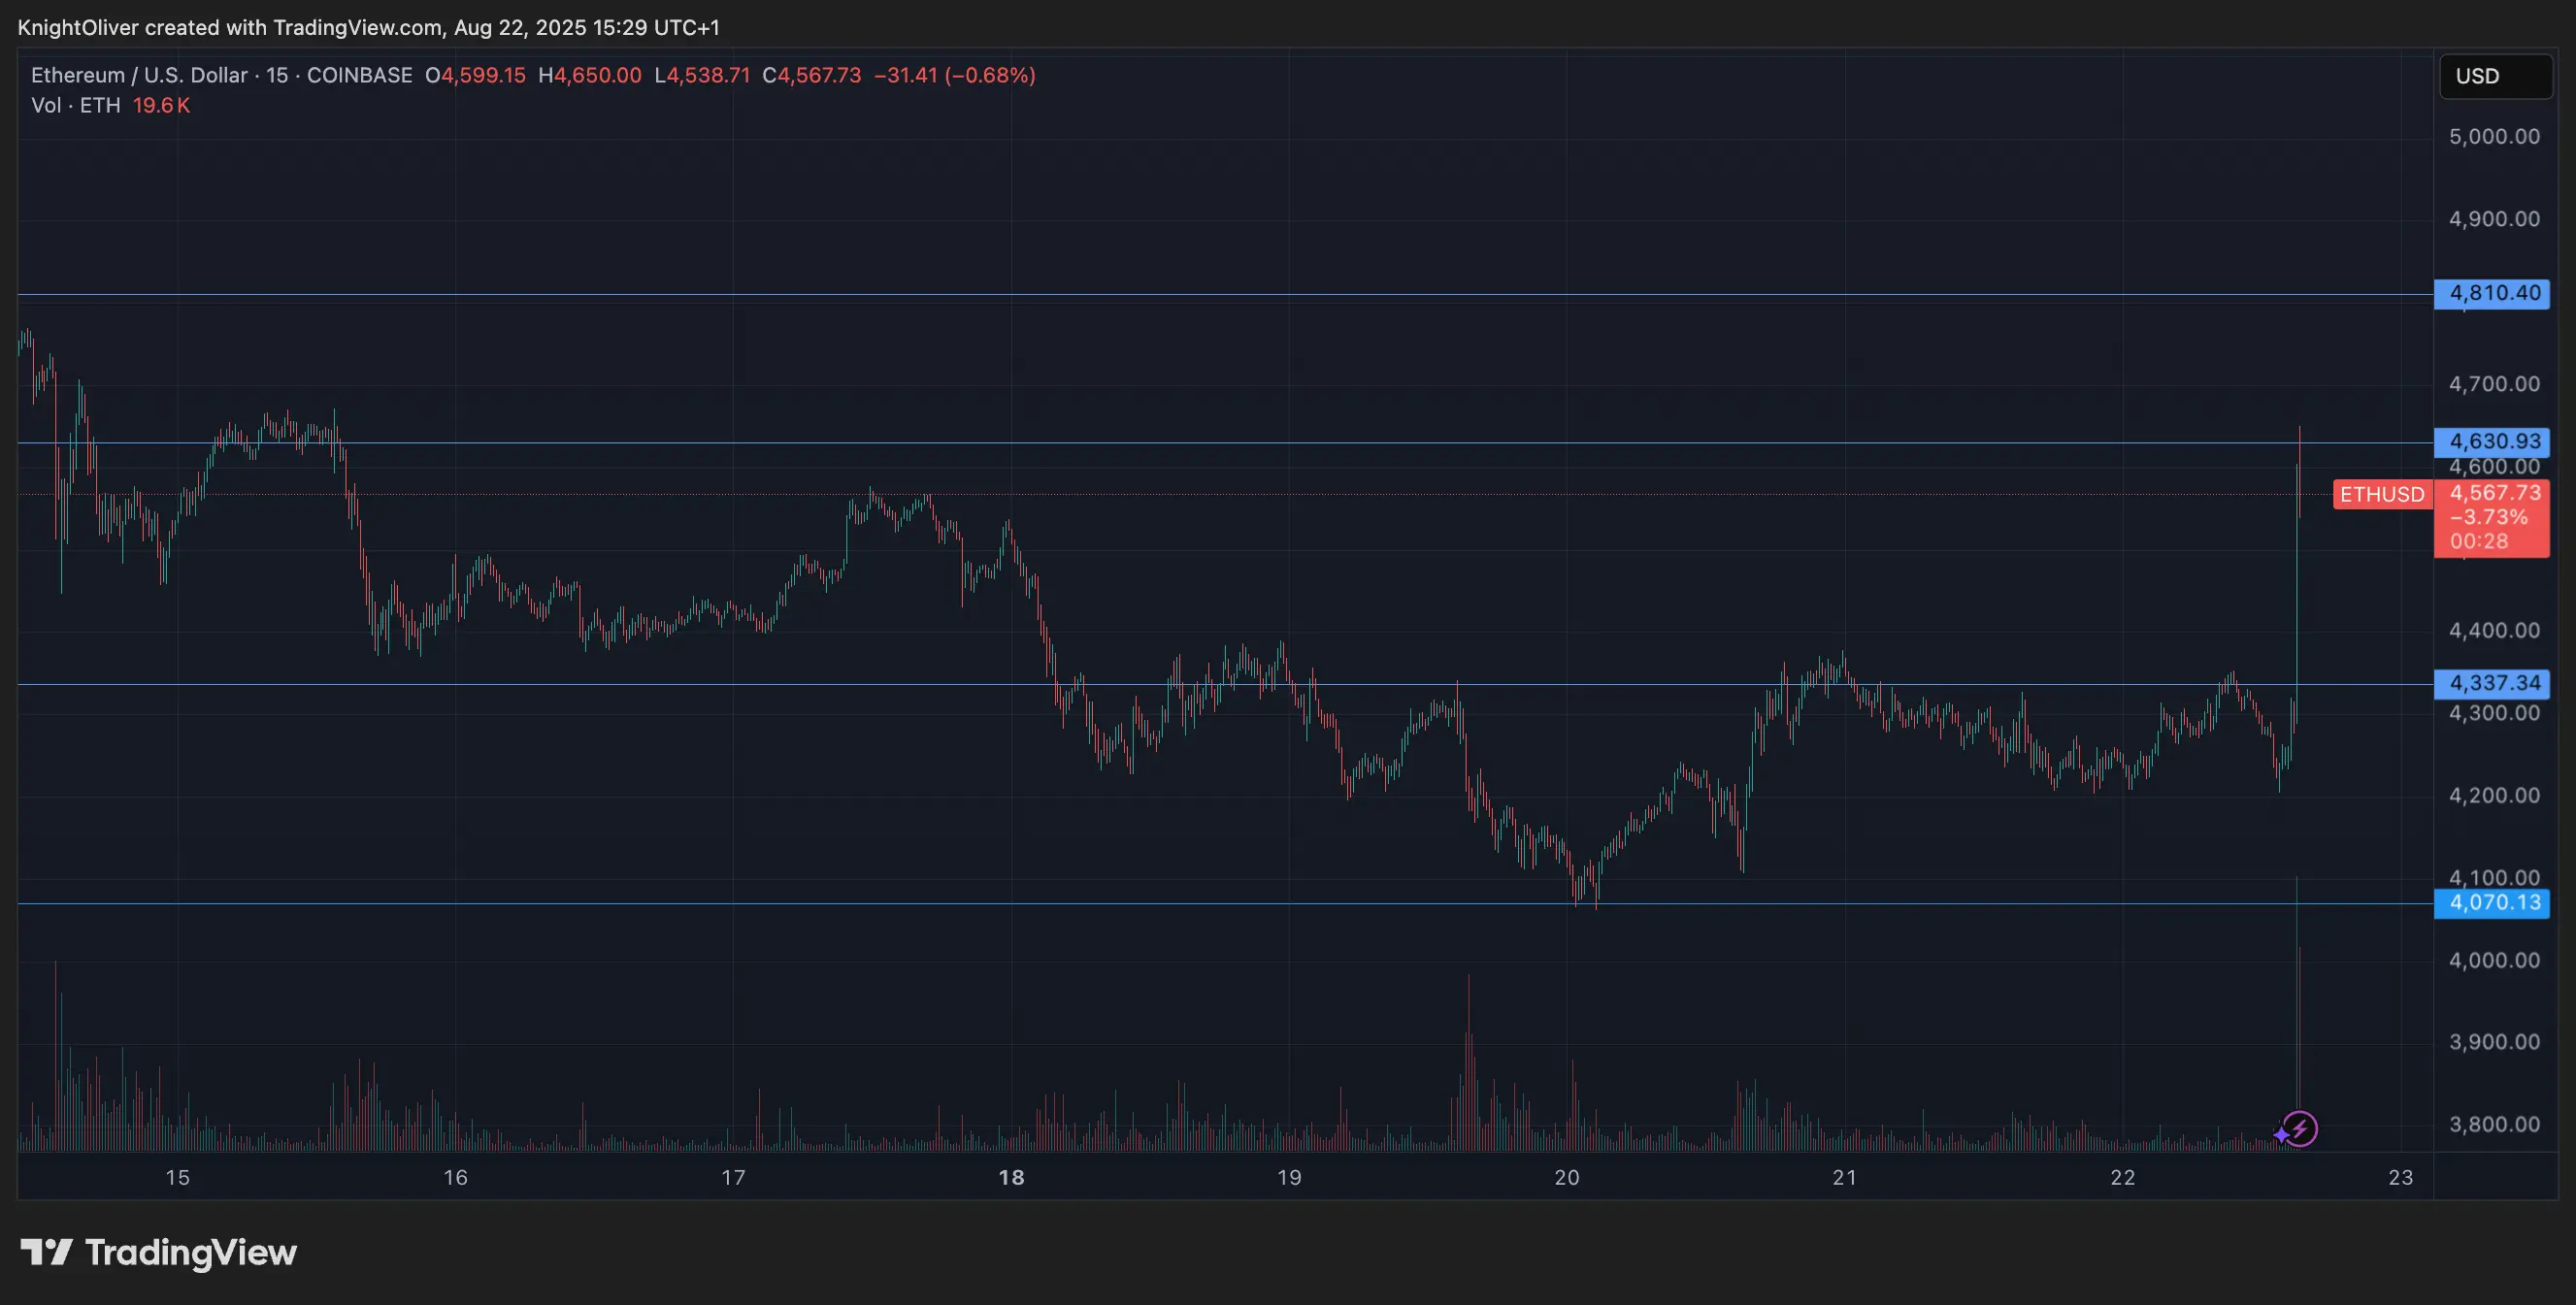The height and width of the screenshot is (1305, 2576).
Task: Click the 4,630.93 price level marker
Action: [2492, 442]
